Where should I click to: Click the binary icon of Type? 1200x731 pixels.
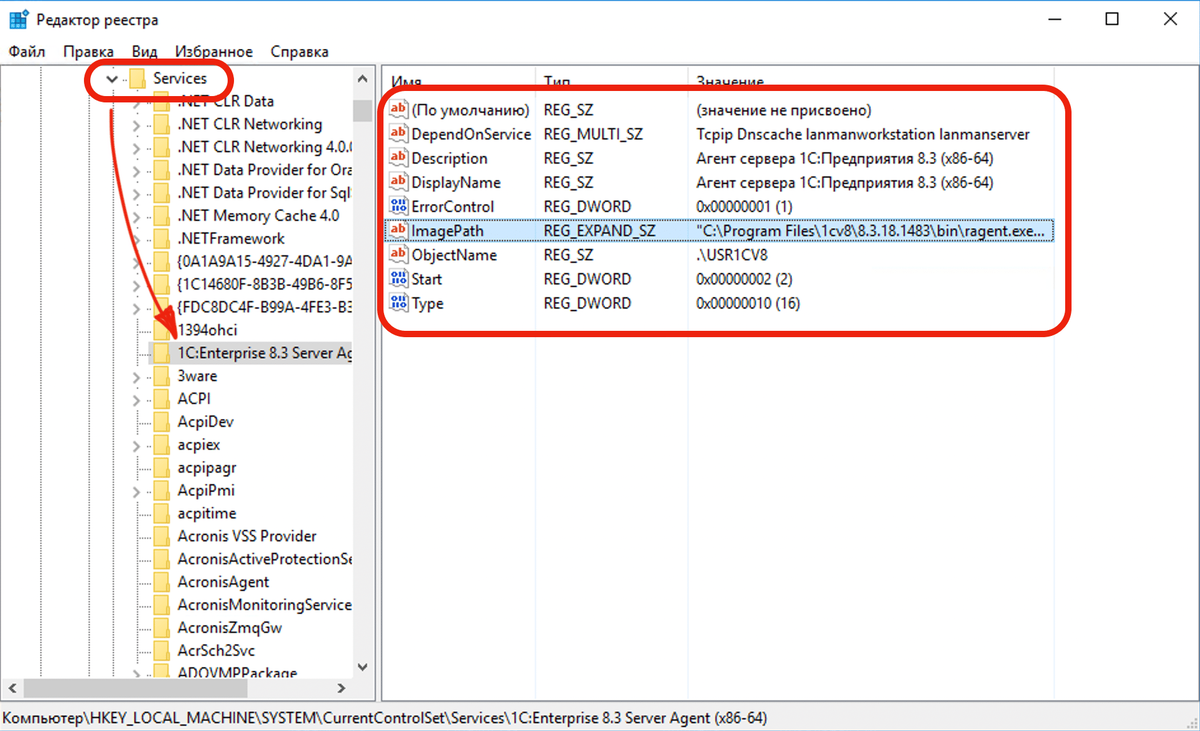[399, 303]
